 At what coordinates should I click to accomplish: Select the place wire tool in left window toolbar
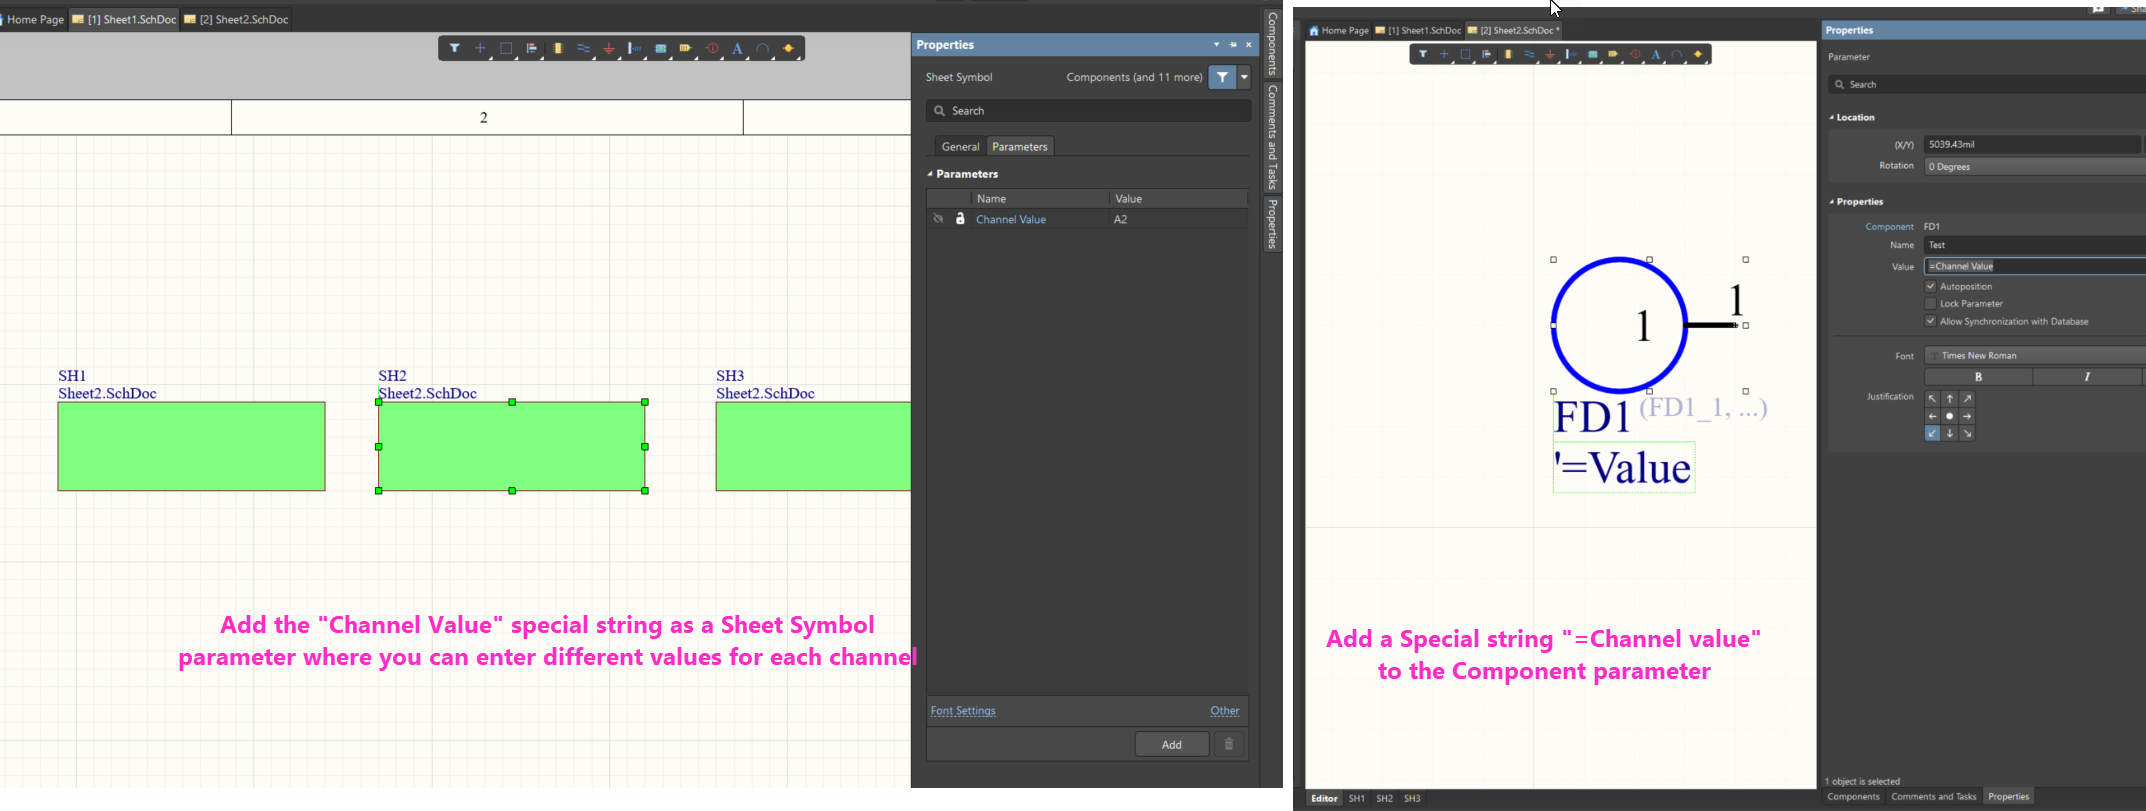click(584, 48)
